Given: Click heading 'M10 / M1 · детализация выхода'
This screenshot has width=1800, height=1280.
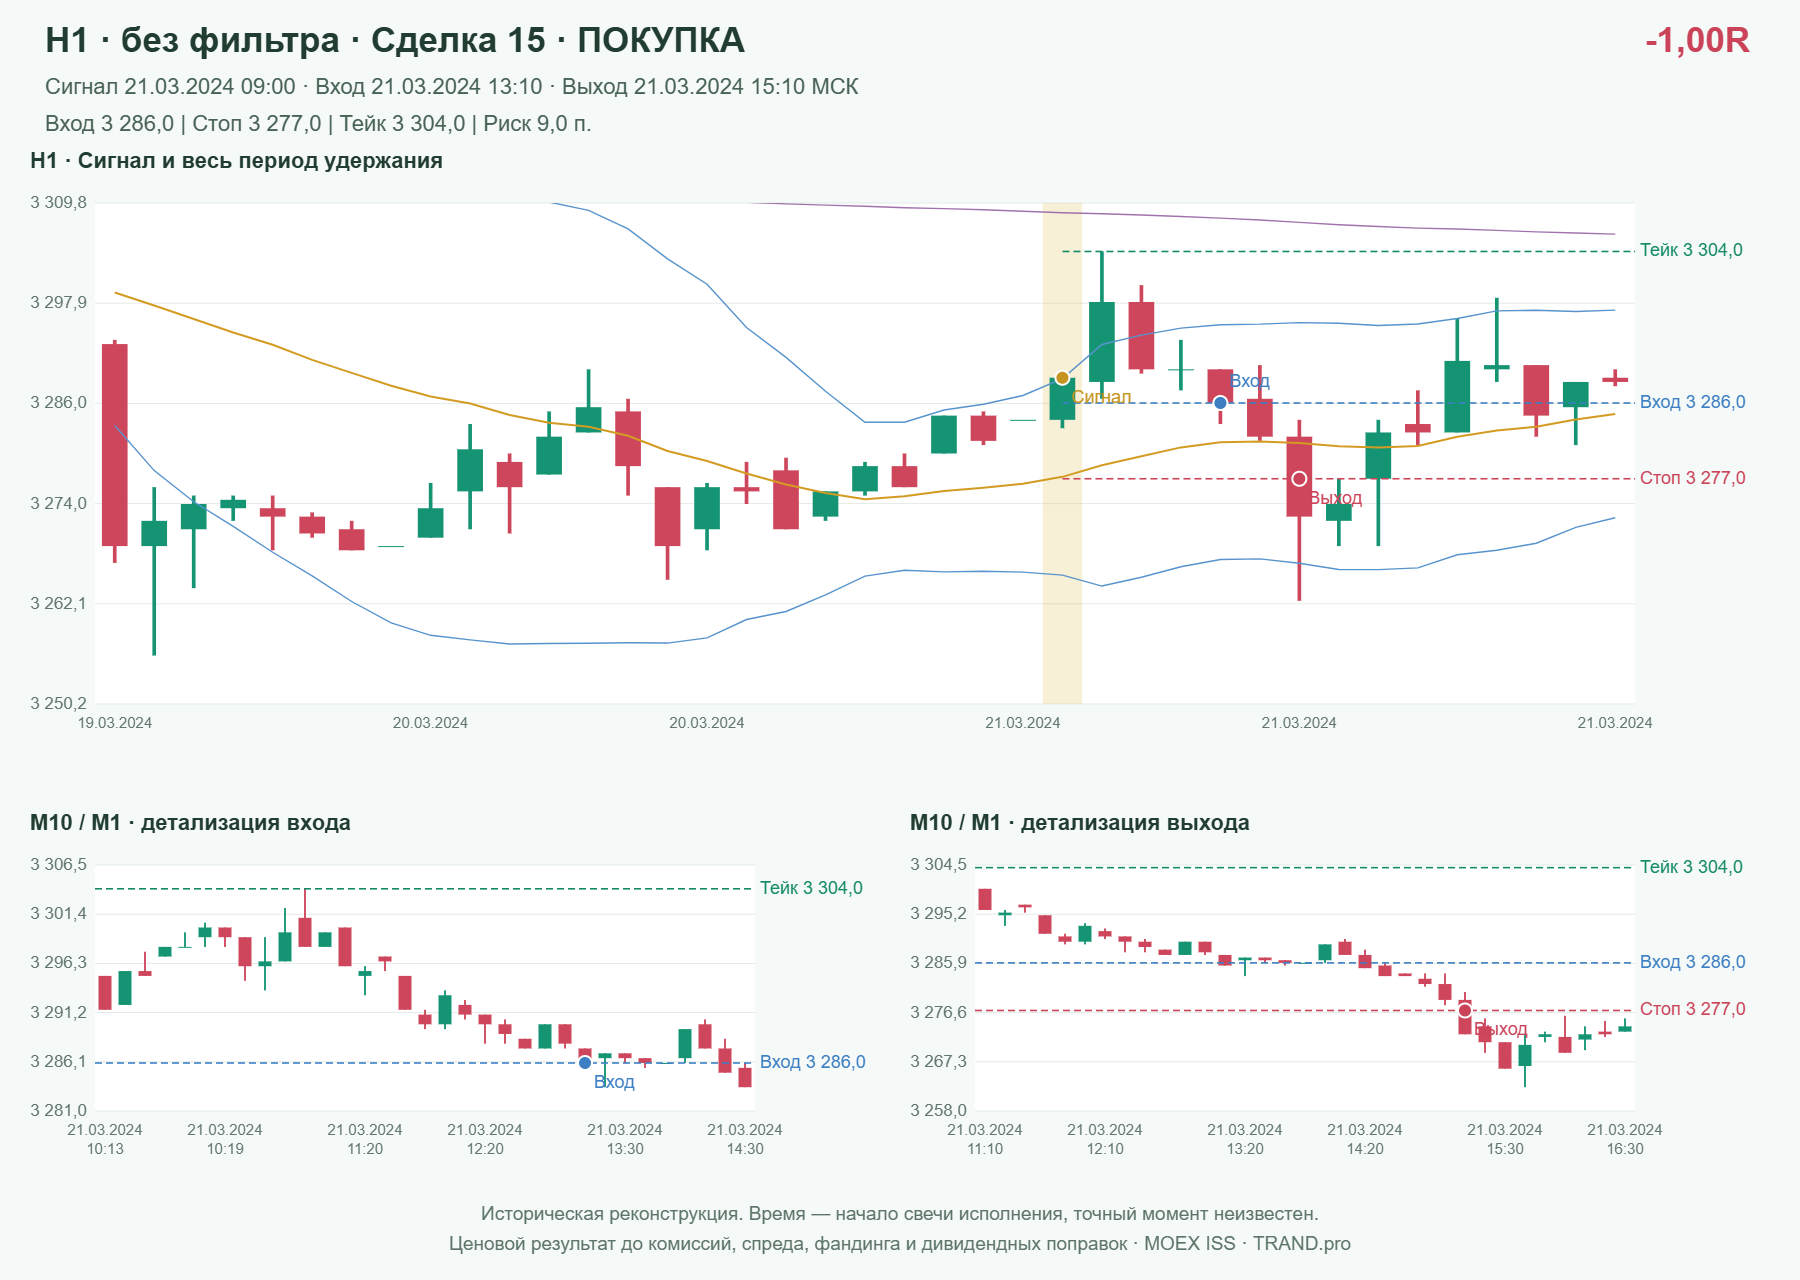Looking at the screenshot, I should pyautogui.click(x=1080, y=823).
